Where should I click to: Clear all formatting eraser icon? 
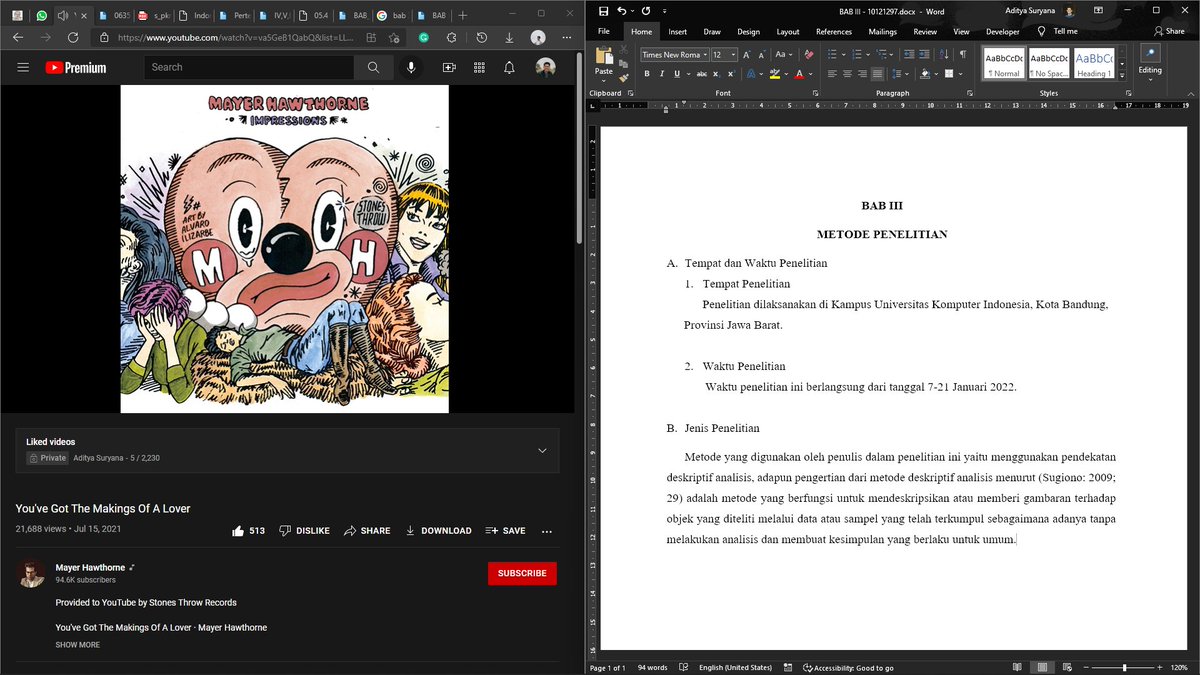809,54
